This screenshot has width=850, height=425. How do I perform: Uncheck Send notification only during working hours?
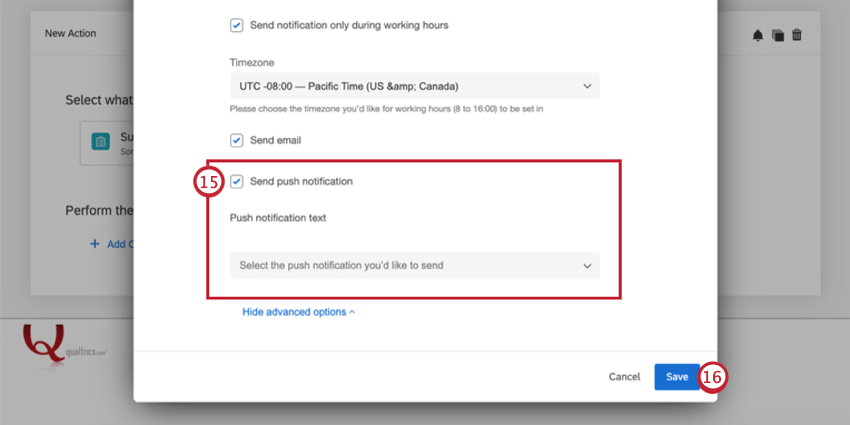coord(236,25)
